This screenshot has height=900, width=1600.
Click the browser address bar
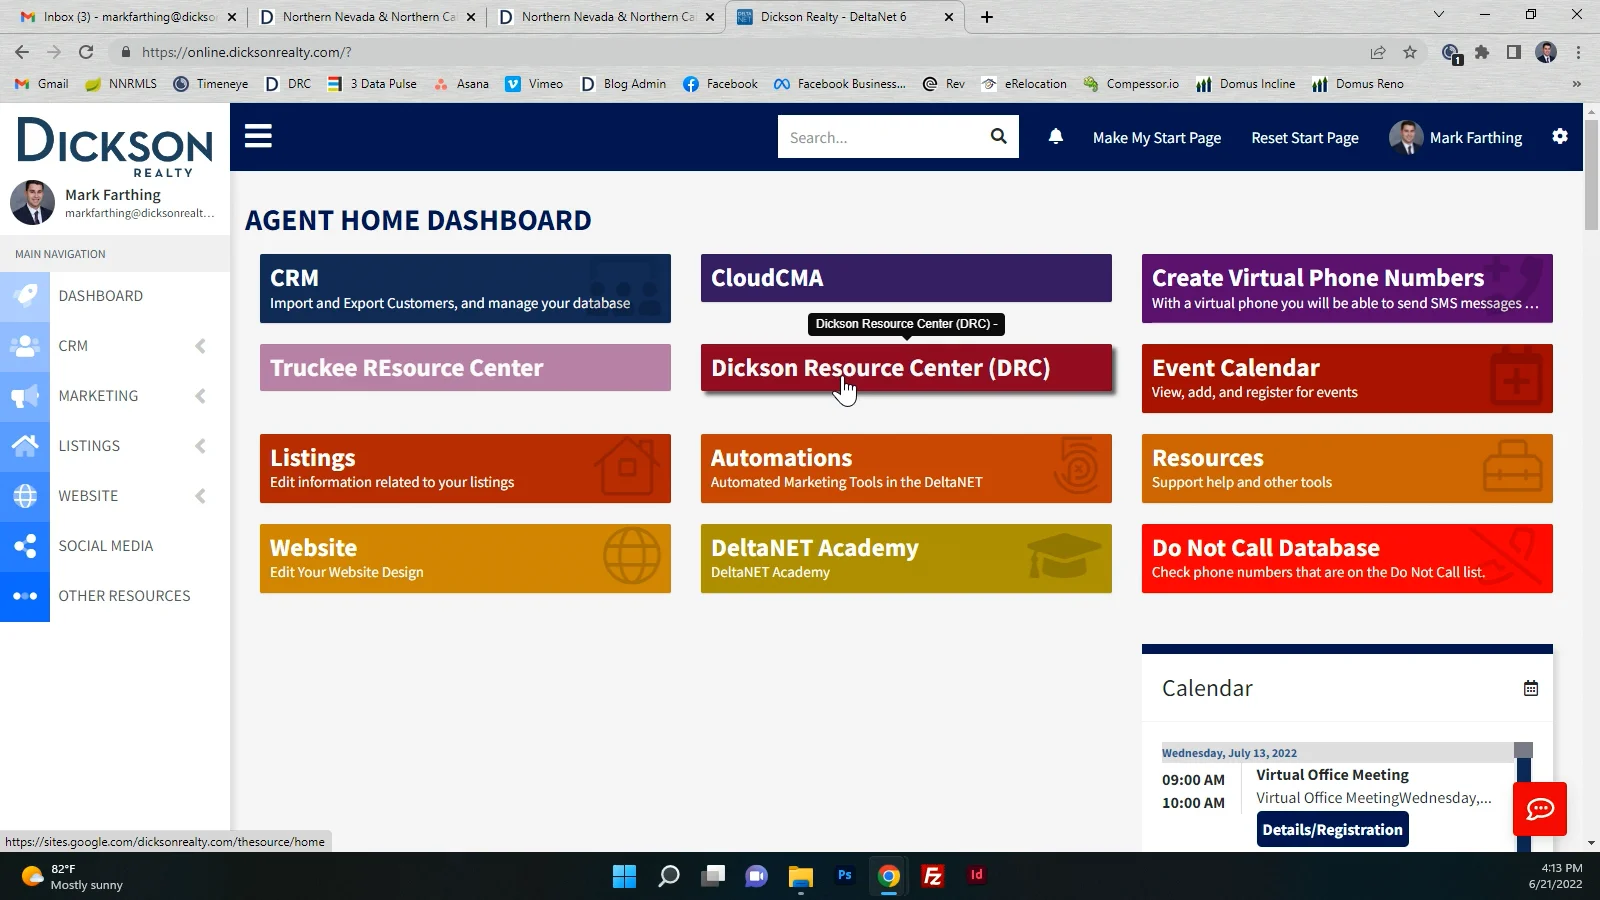(x=740, y=52)
